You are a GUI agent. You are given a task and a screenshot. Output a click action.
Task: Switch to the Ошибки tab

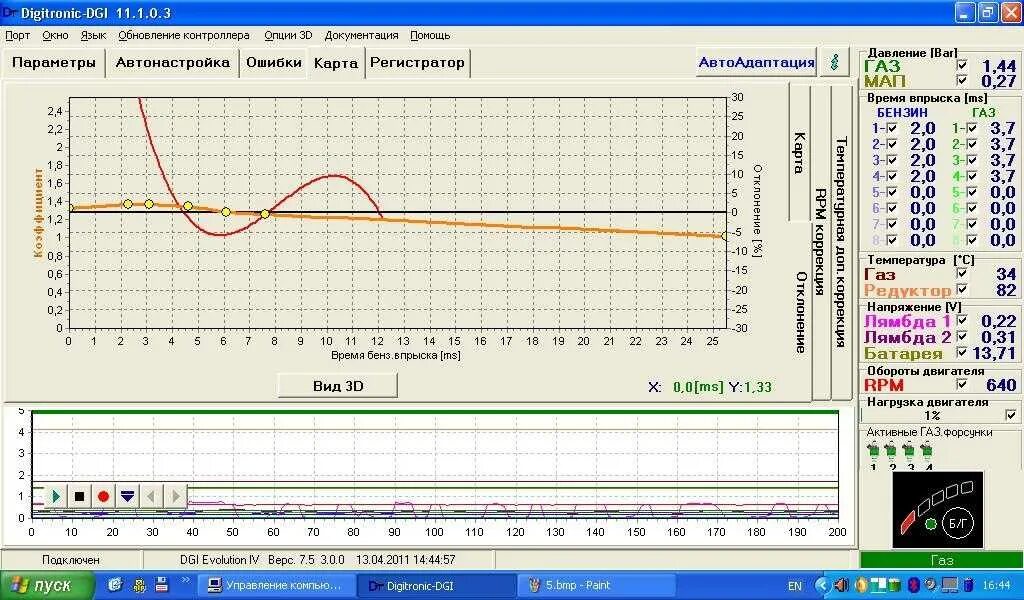(x=274, y=63)
